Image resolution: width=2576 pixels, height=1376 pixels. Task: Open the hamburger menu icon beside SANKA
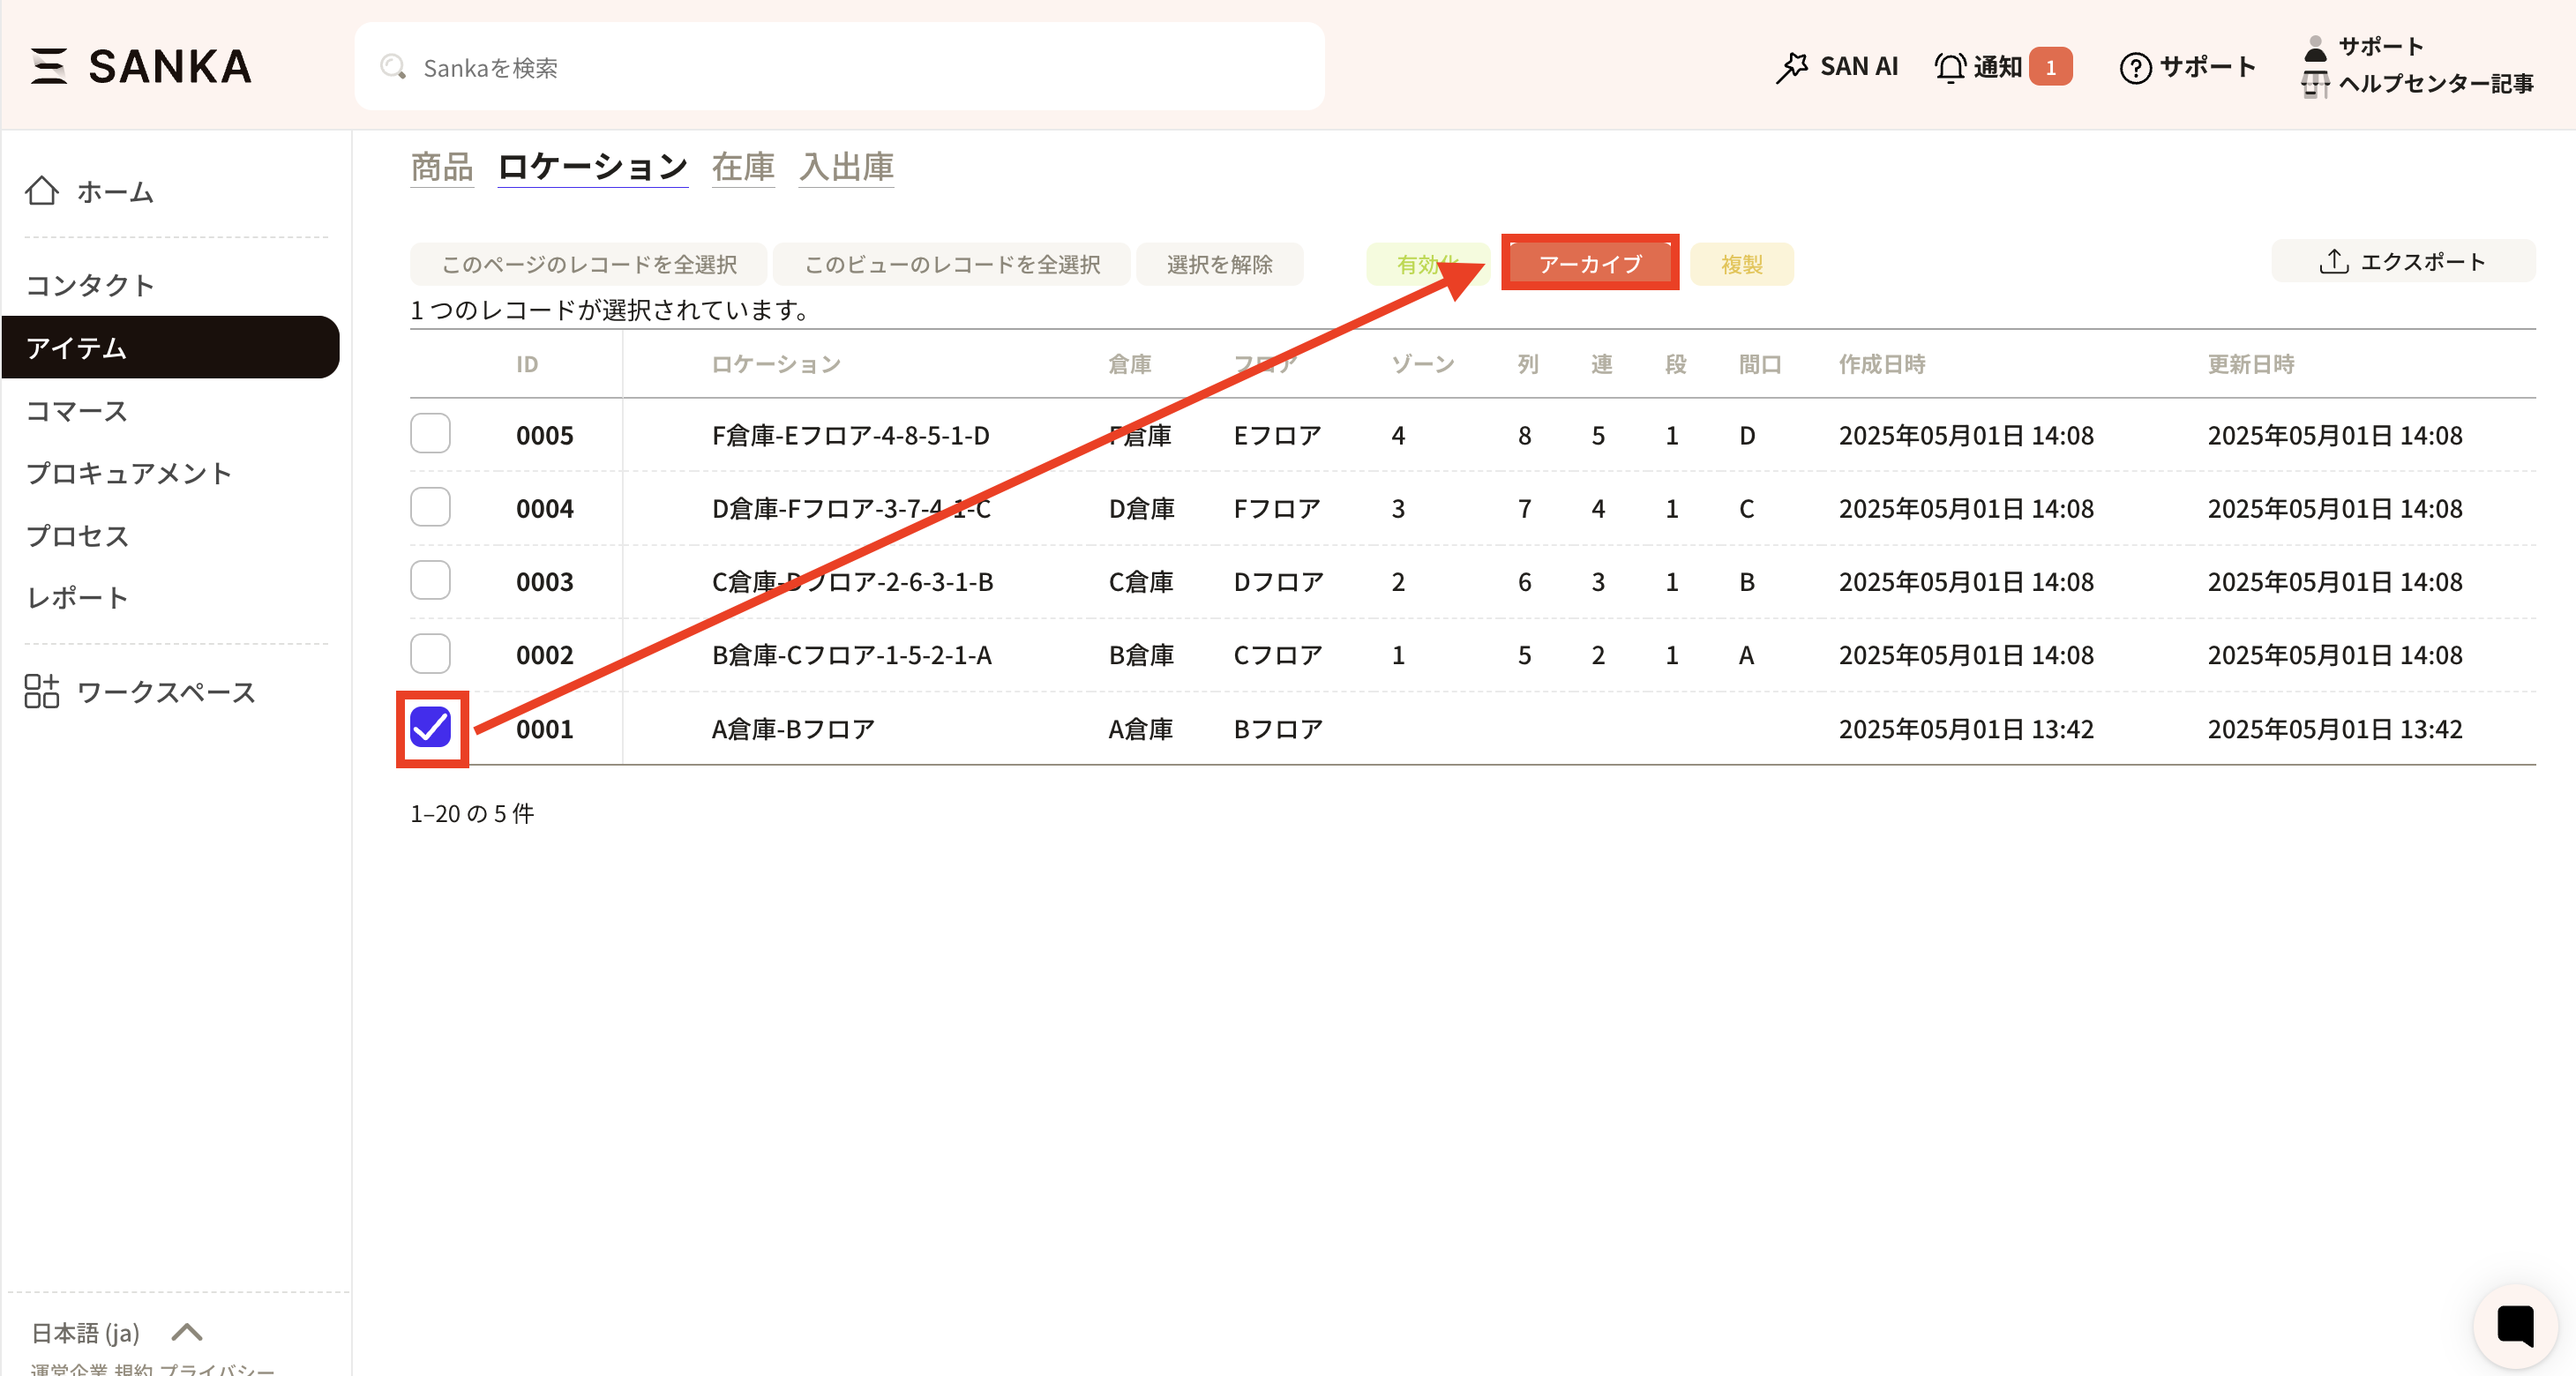point(48,66)
